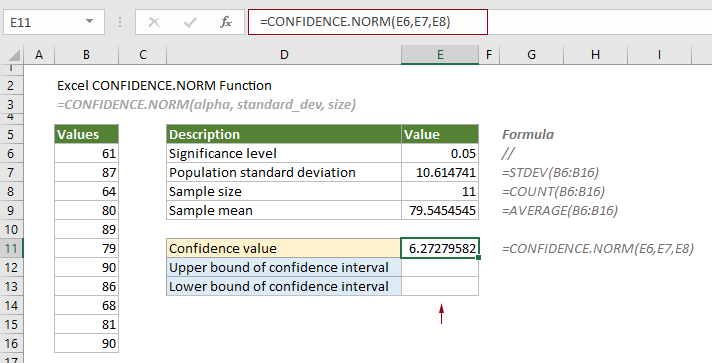Click the value 68 in column B
The height and width of the screenshot is (363, 712).
click(x=86, y=305)
